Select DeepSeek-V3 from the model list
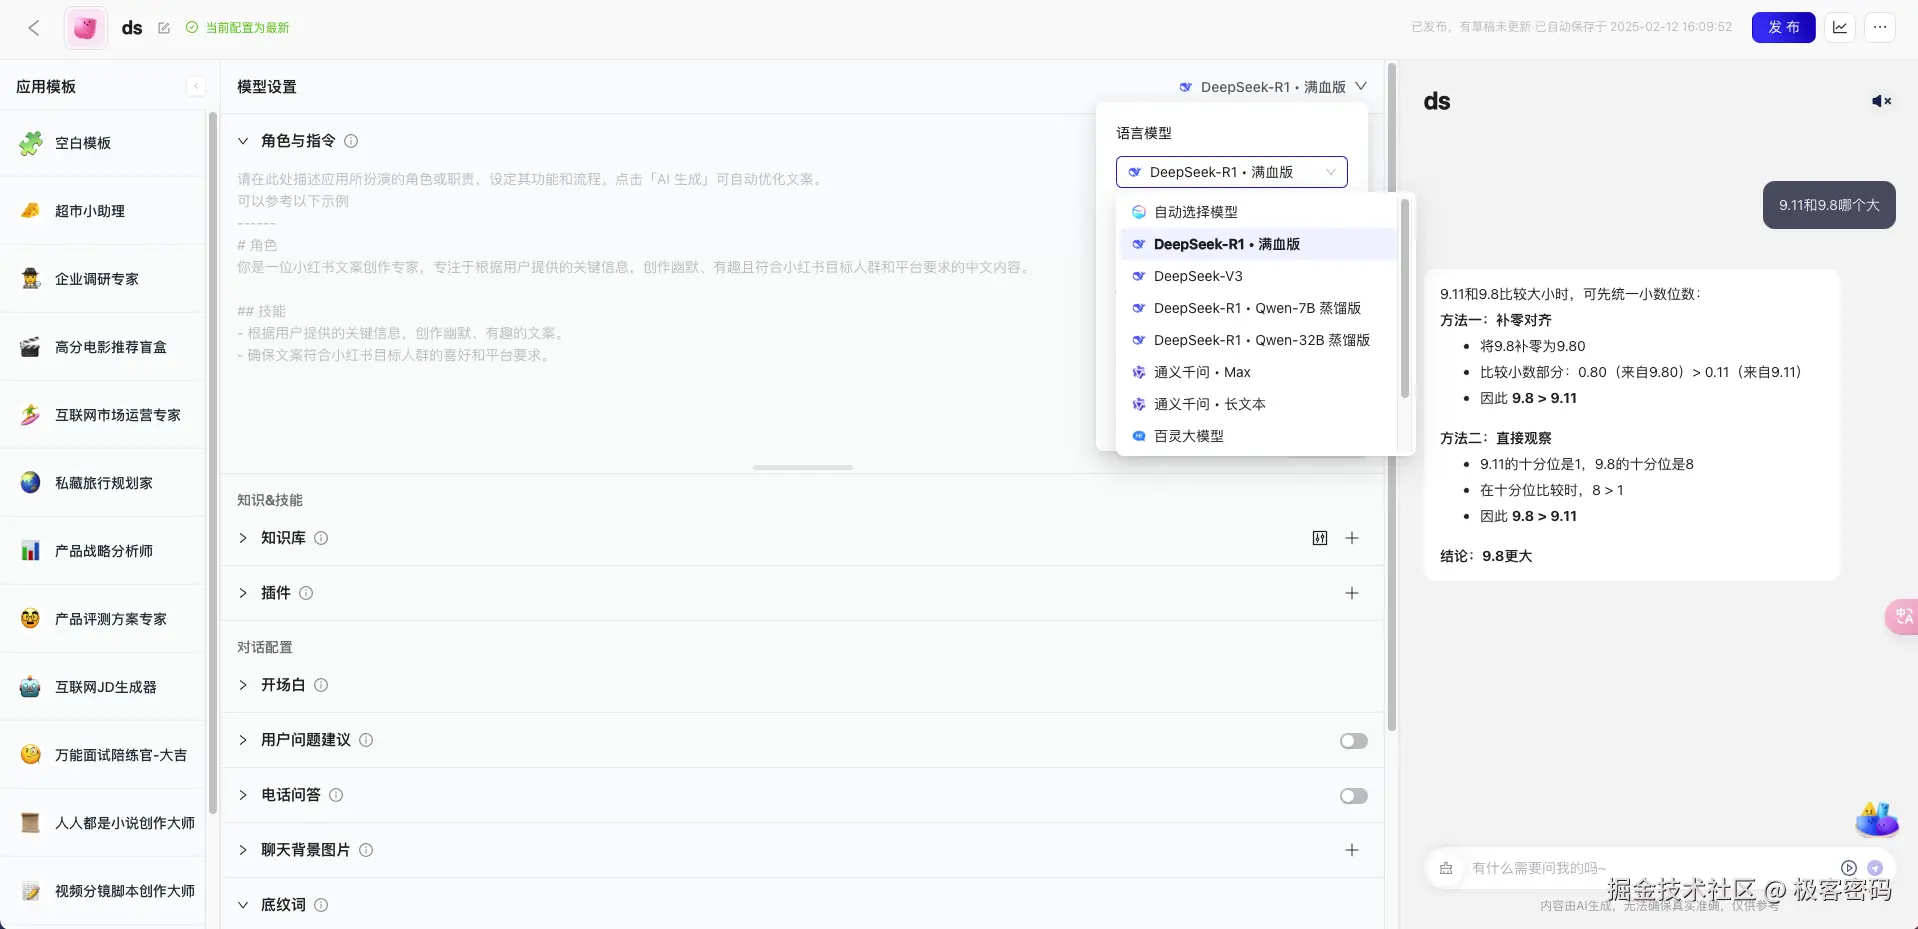1918x929 pixels. point(1198,276)
